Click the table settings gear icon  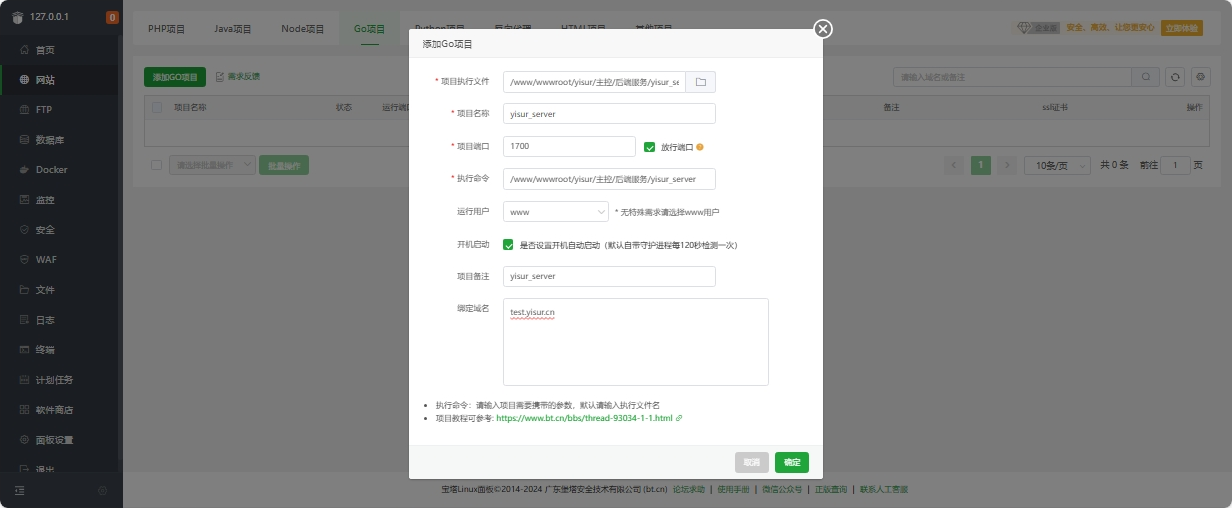point(1201,77)
